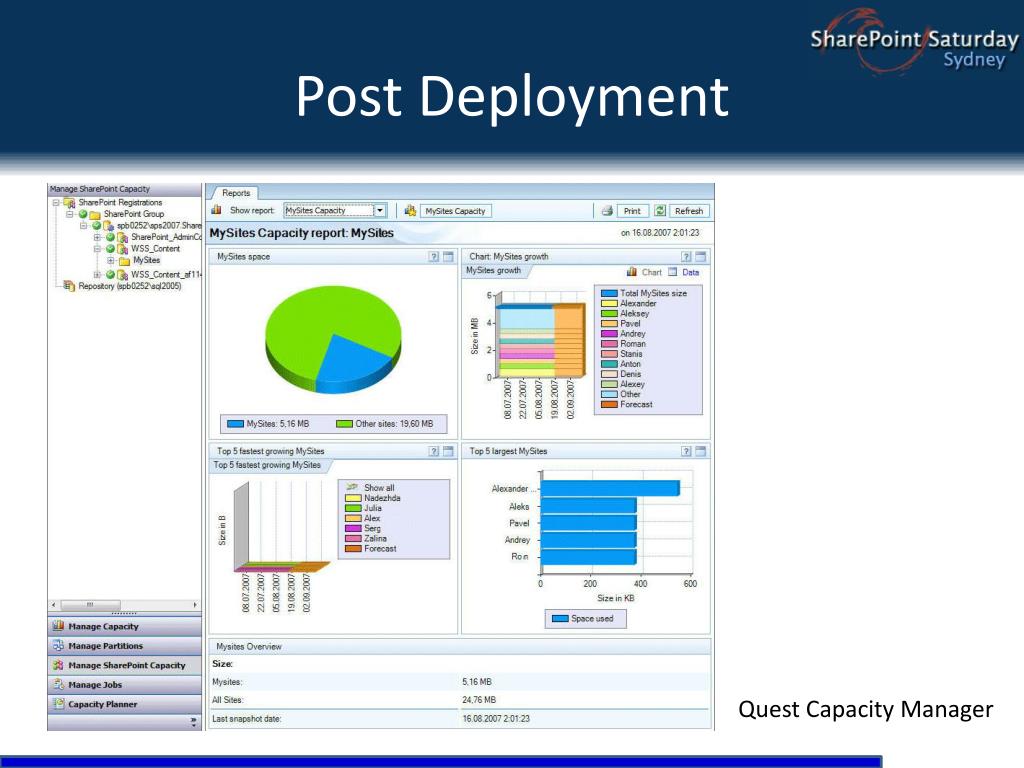Screen dimensions: 1024x768
Task: Collapse the SharePoint Registrations node
Action: click(x=56, y=202)
